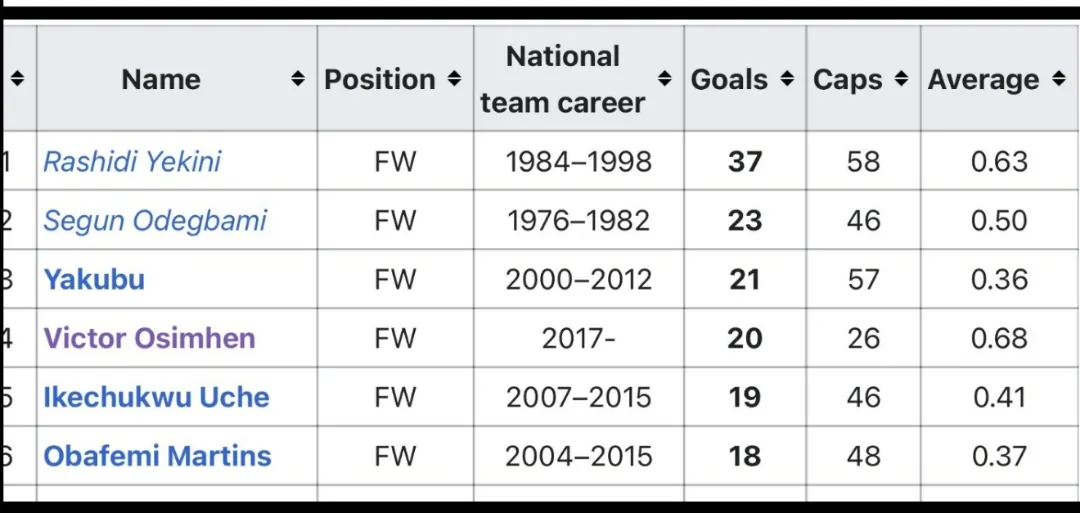
Task: Open the Segun Odegbami player link
Action: (155, 220)
